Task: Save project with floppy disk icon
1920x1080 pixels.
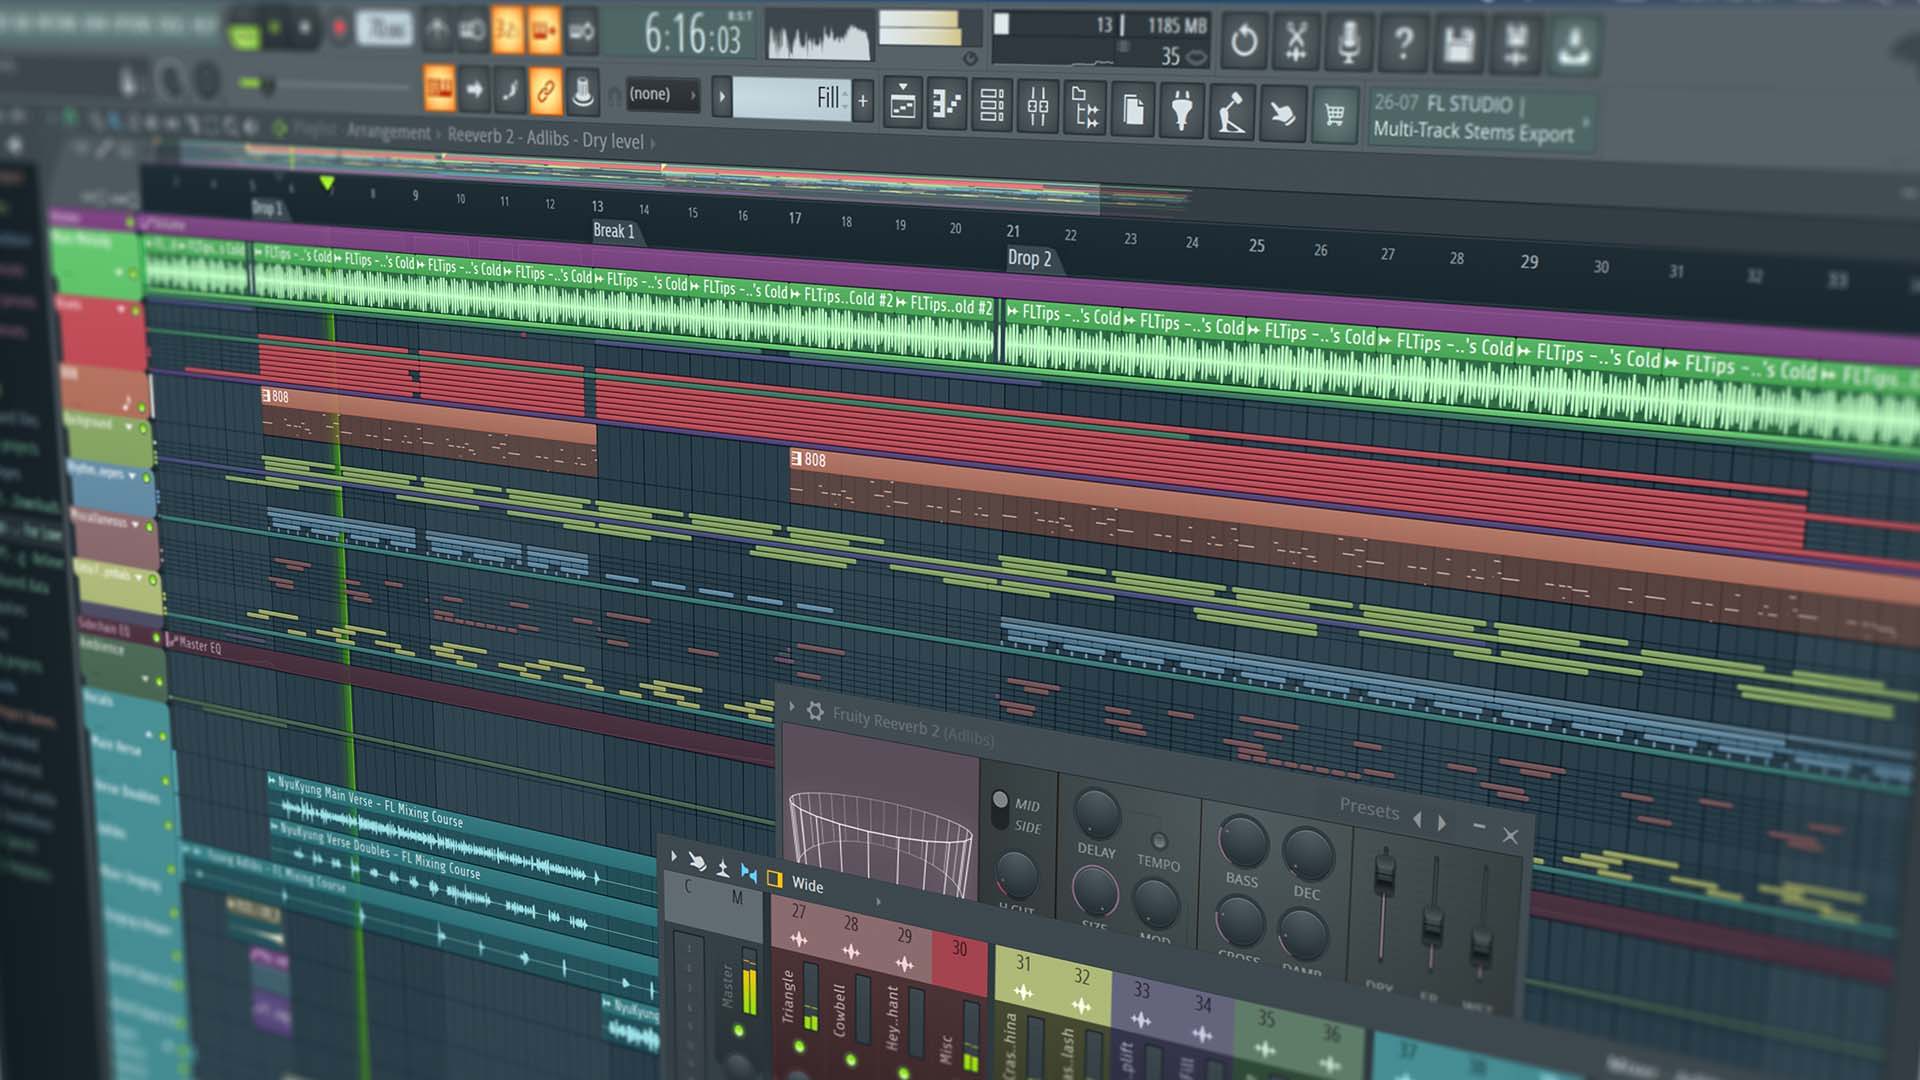Action: [1458, 44]
